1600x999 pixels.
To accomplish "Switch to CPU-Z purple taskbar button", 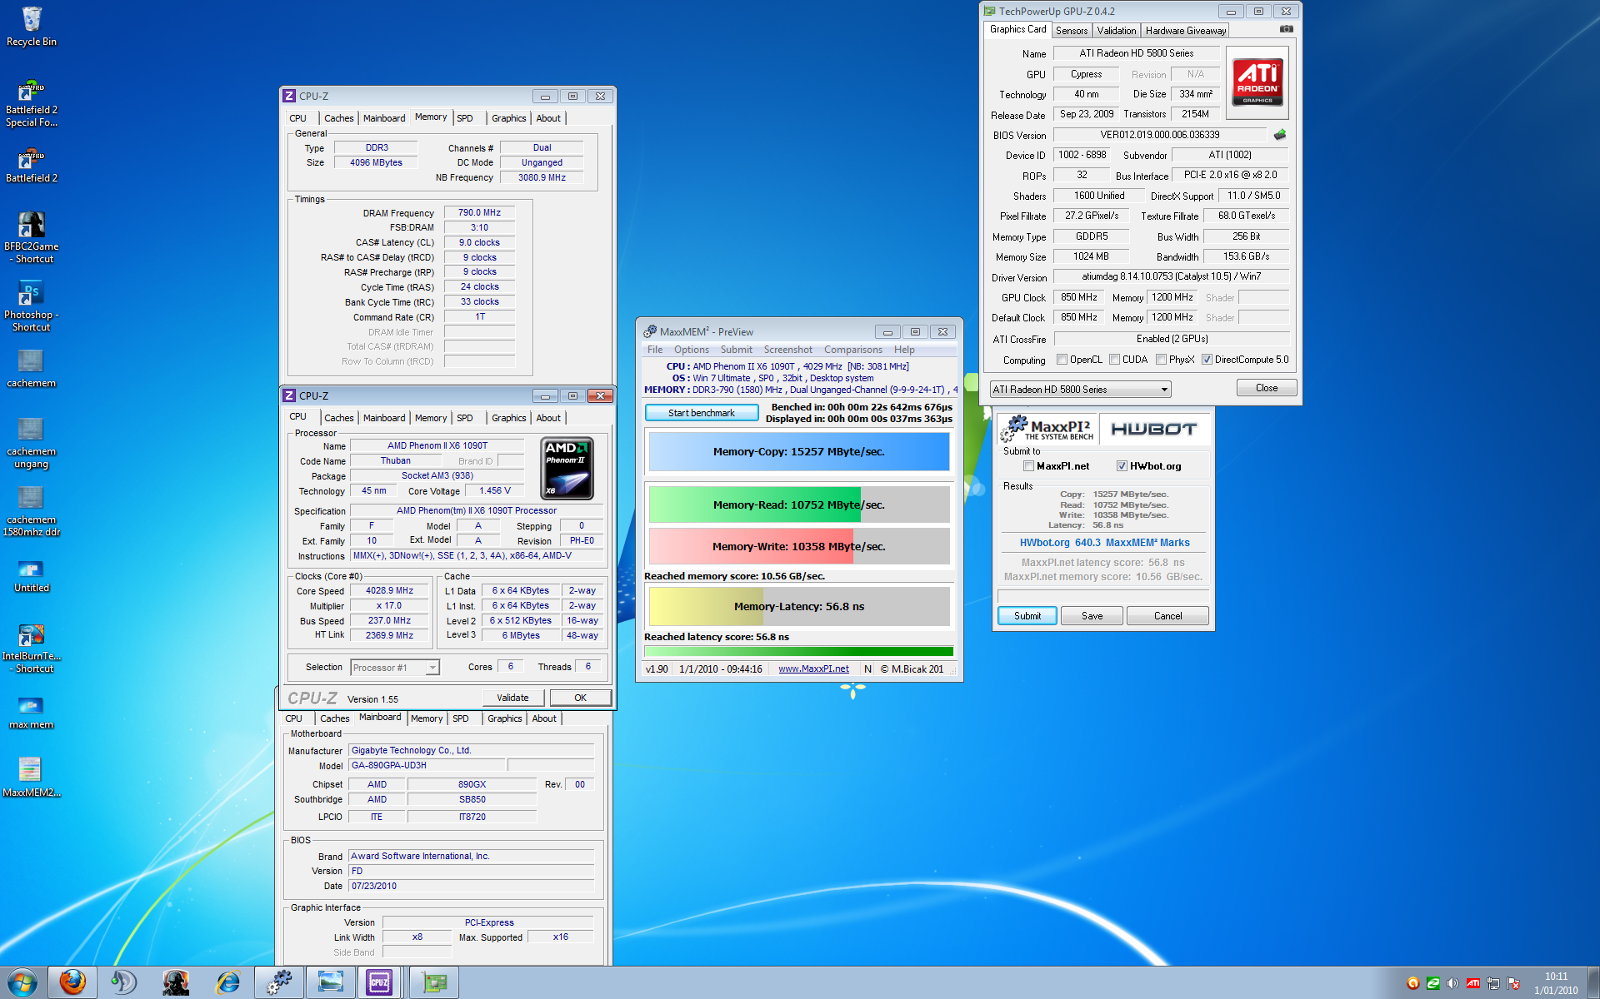I will (x=379, y=982).
